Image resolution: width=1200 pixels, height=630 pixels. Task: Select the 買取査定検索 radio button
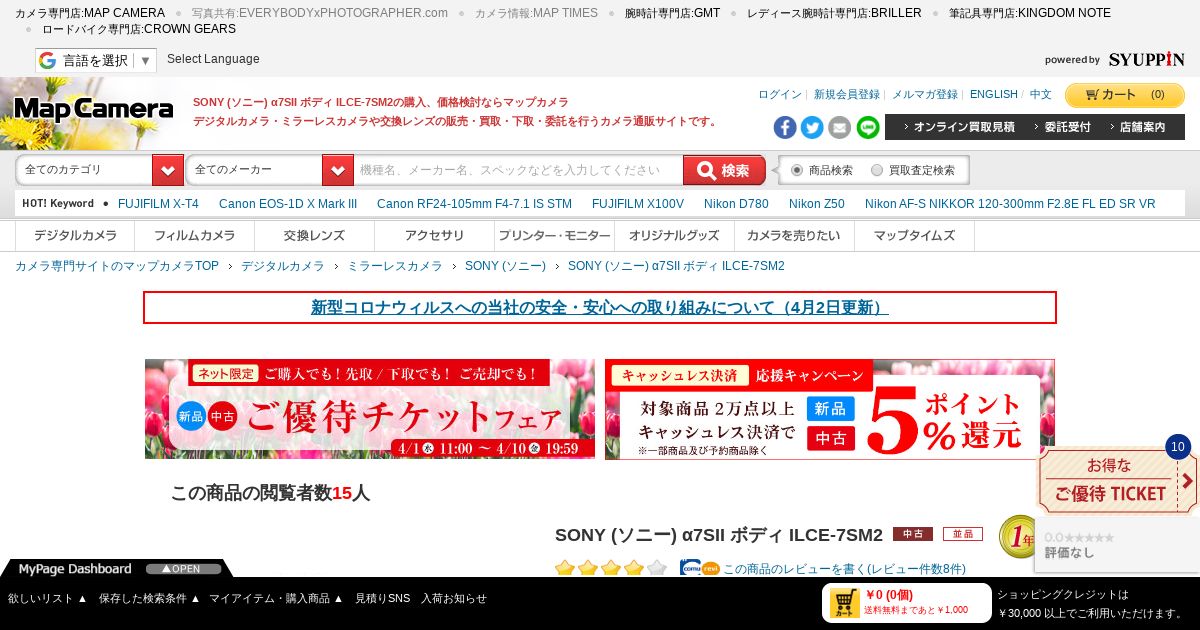(x=877, y=170)
